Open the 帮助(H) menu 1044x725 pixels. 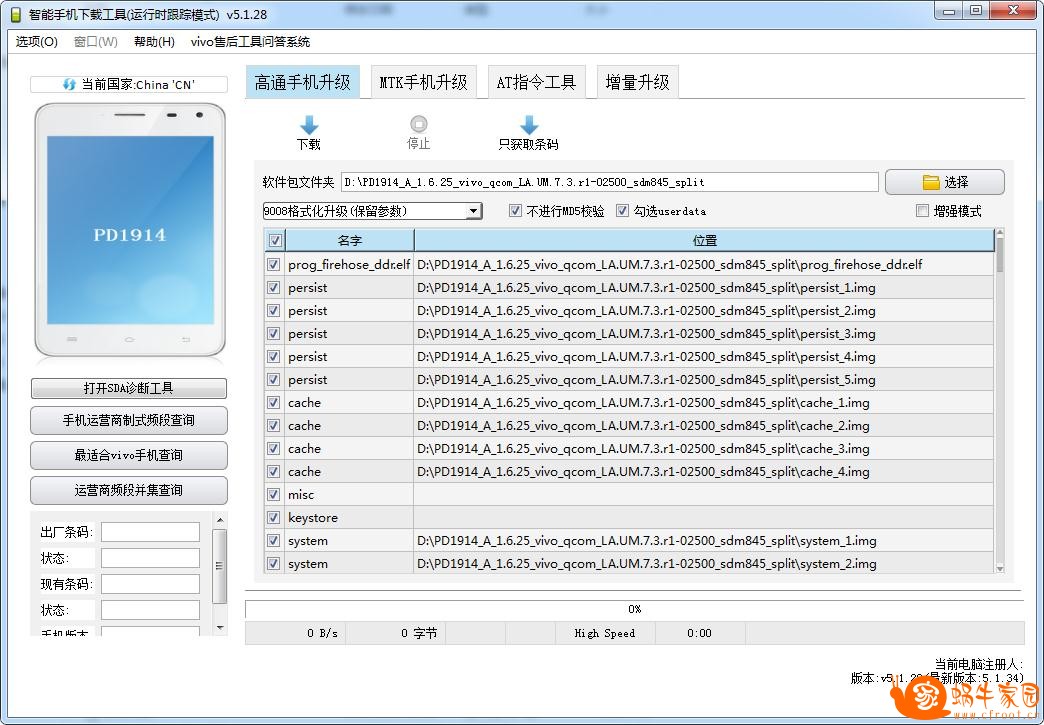coord(154,42)
